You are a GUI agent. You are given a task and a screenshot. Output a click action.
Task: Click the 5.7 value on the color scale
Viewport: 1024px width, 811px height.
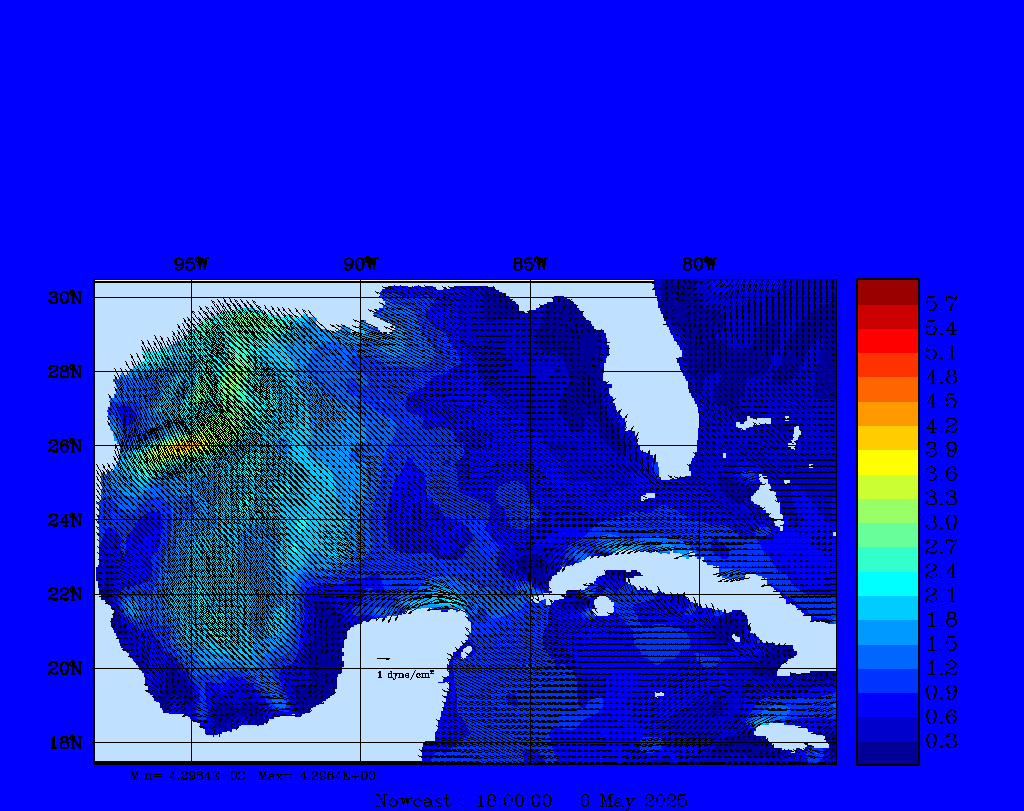pyautogui.click(x=941, y=303)
